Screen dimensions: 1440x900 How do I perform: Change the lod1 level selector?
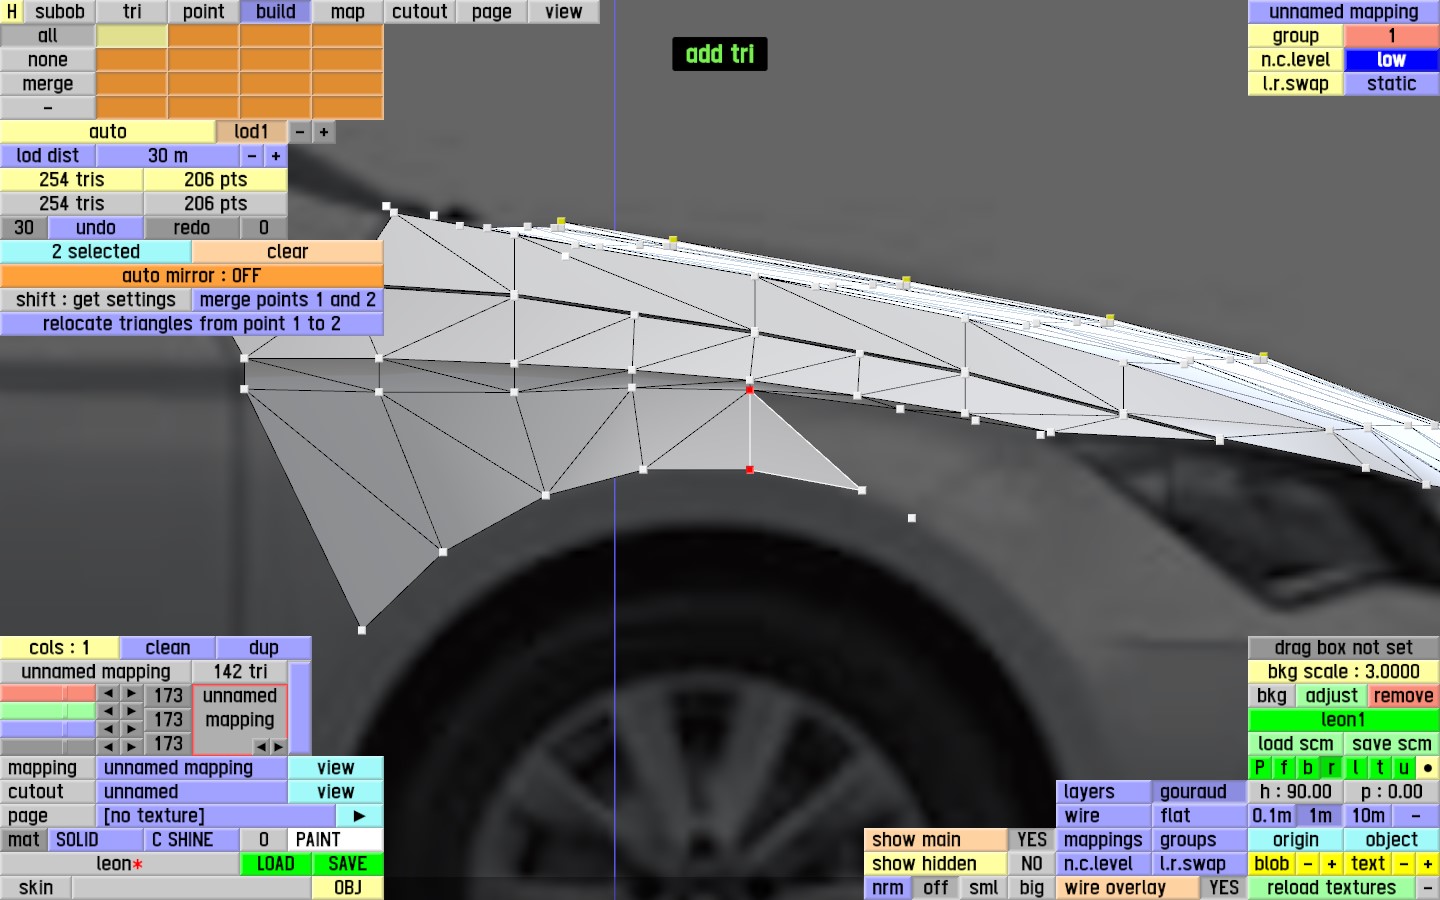coord(252,132)
